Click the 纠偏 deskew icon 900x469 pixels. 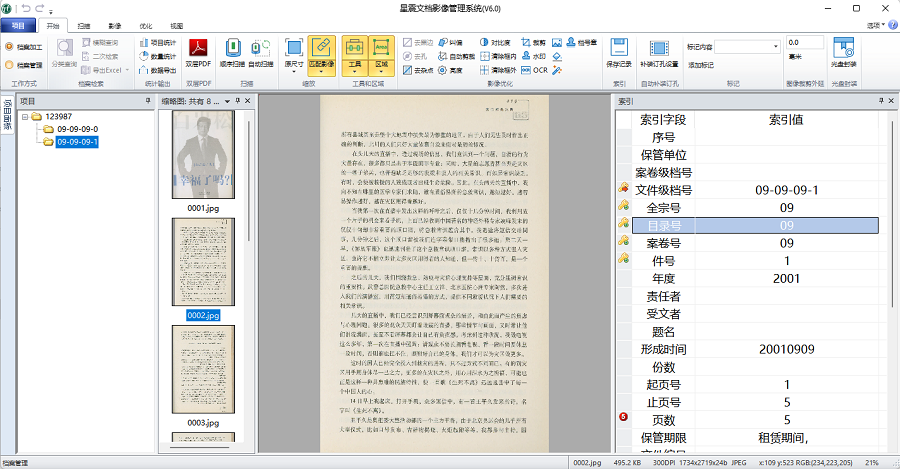click(x=443, y=42)
